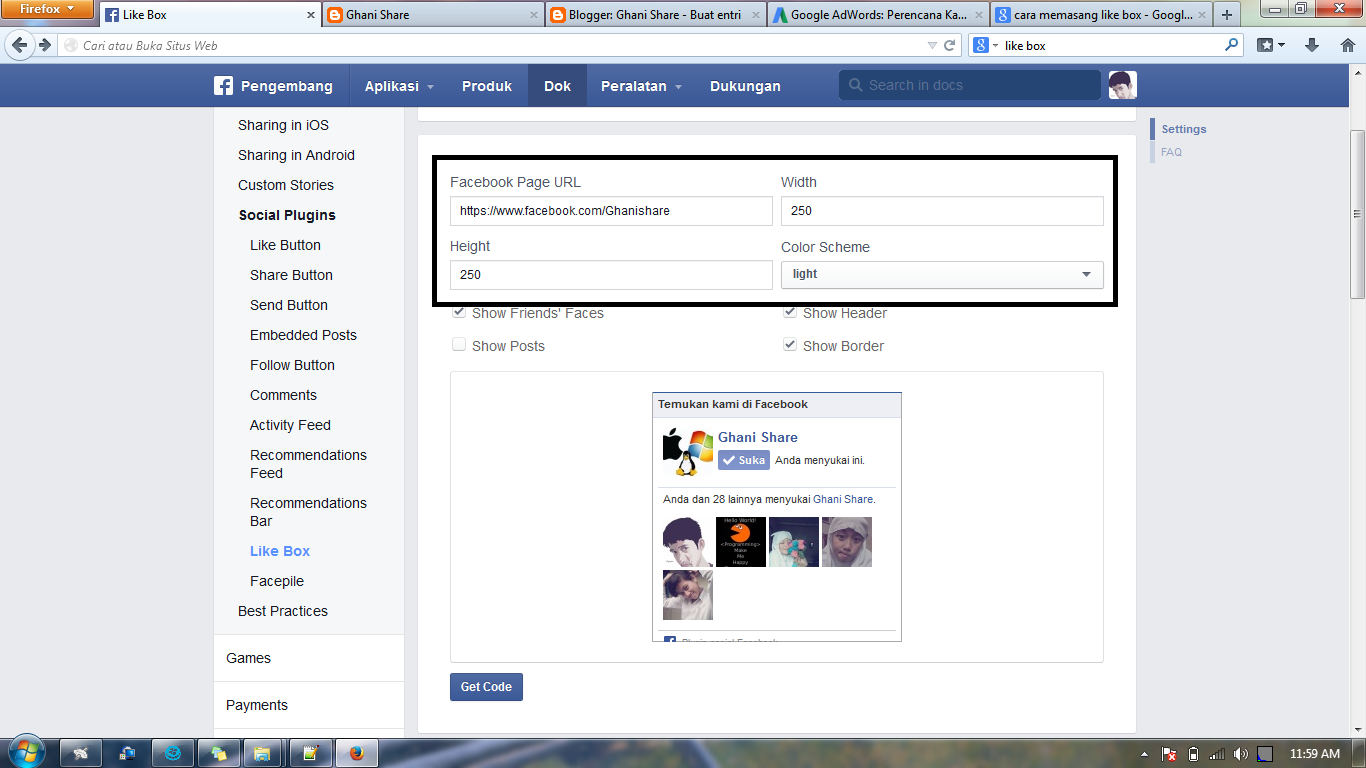1366x768 pixels.
Task: Click the Firefox forward arrow button
Action: pos(44,45)
